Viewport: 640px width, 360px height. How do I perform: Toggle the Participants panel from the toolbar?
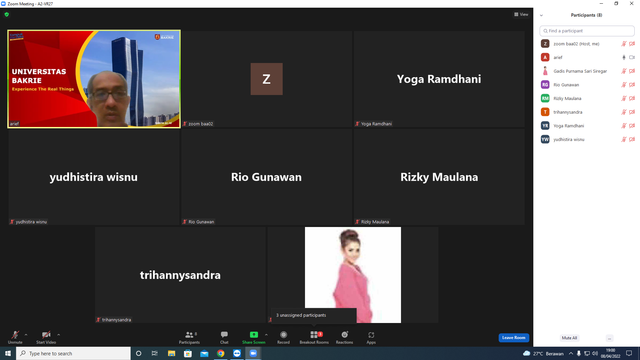(x=189, y=337)
